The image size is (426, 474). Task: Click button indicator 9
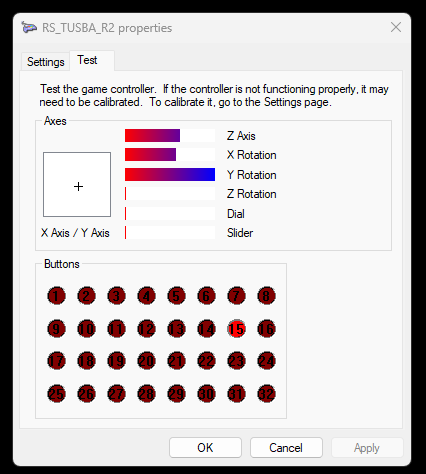click(x=56, y=329)
